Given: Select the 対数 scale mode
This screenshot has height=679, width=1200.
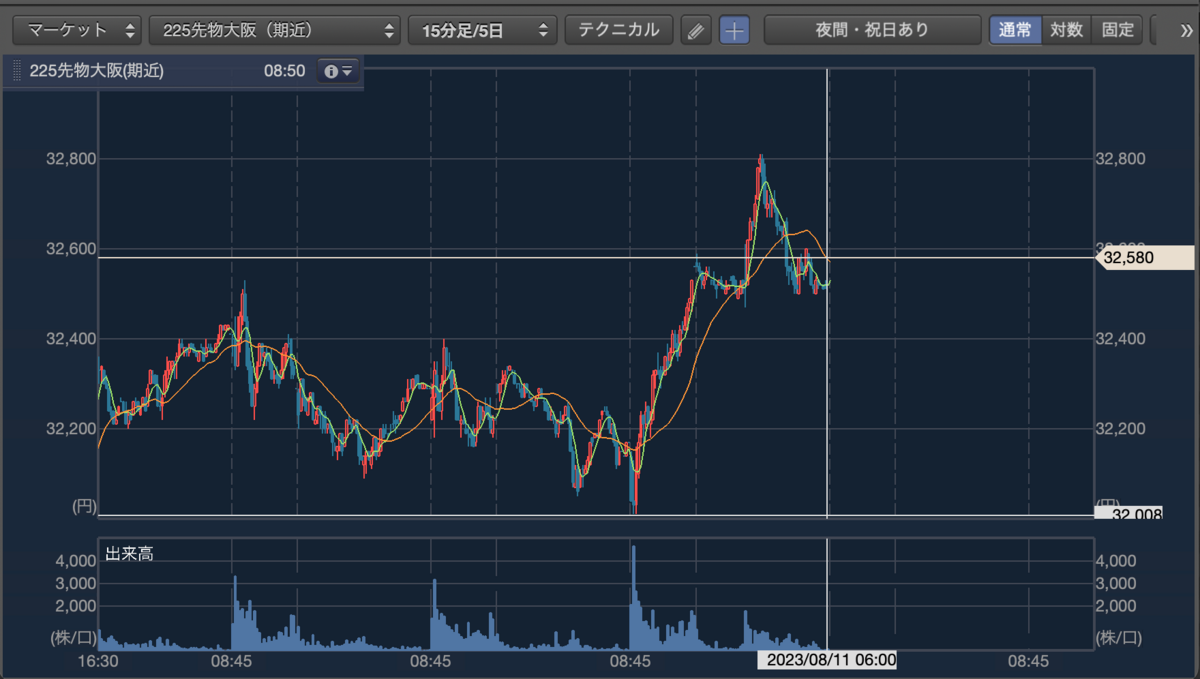Looking at the screenshot, I should (x=1066, y=30).
